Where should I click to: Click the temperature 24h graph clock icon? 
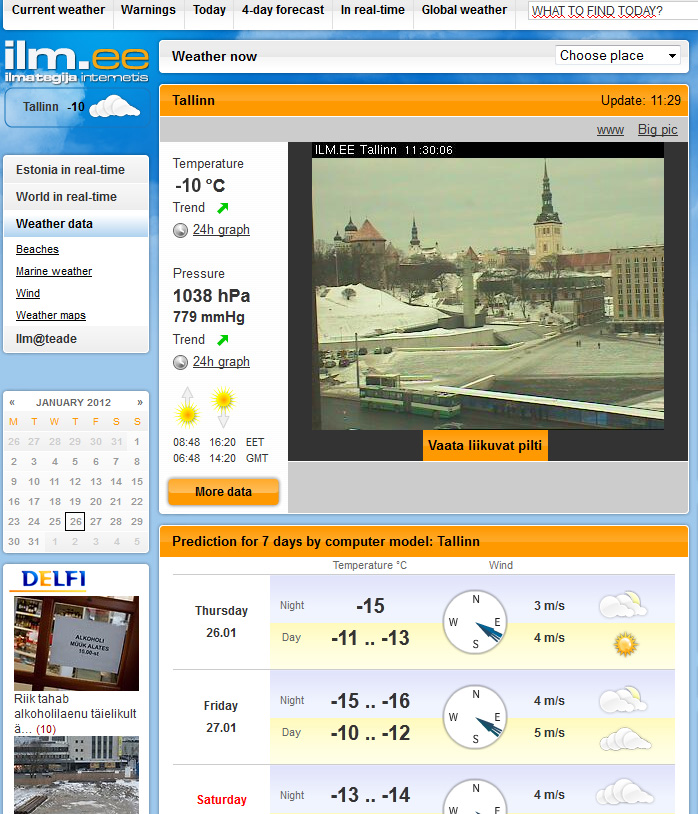(180, 230)
